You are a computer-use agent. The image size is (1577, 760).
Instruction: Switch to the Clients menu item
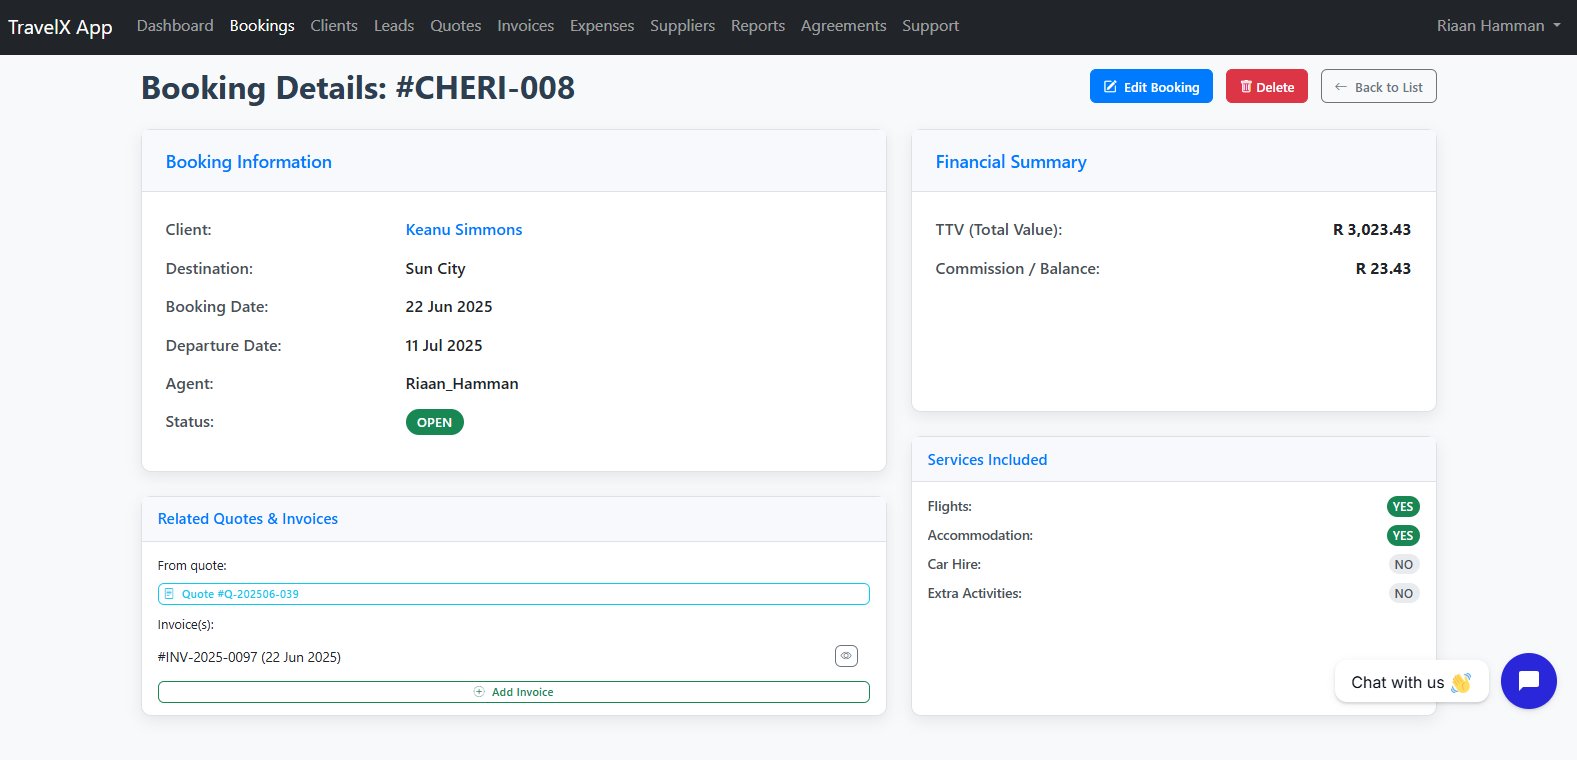point(333,26)
